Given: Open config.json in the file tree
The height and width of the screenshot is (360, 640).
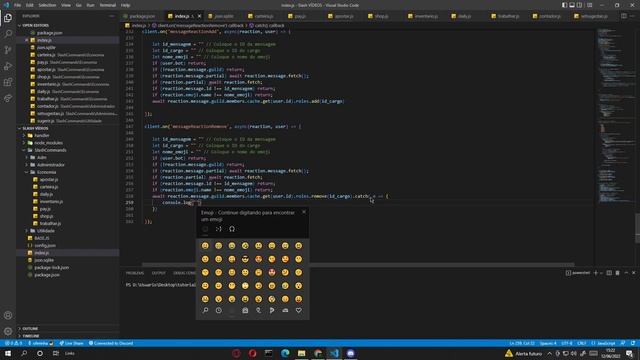Looking at the screenshot, I should coord(45,245).
